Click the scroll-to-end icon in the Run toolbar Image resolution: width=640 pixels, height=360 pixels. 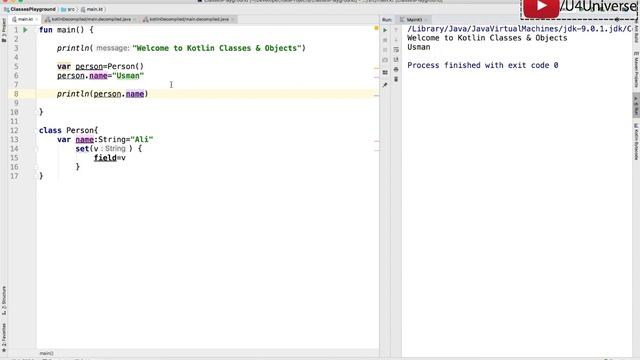(396, 60)
